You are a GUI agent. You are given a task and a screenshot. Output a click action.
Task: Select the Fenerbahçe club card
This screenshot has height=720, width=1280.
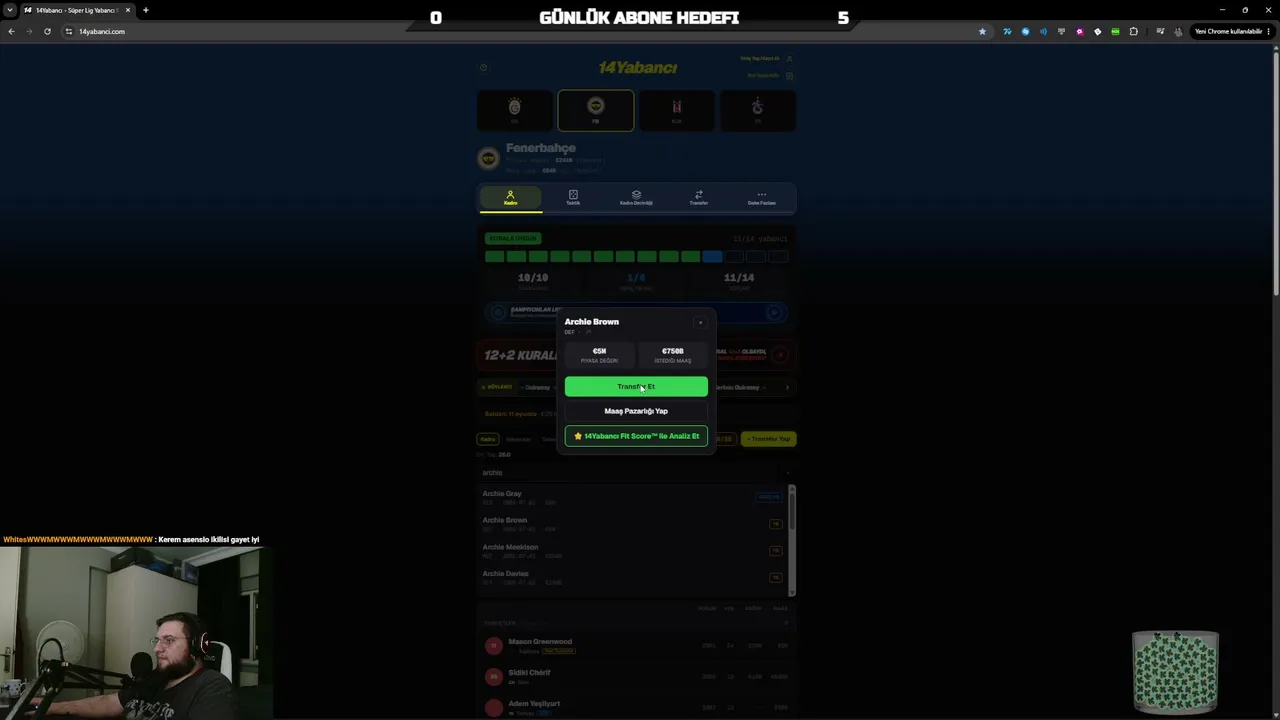click(x=596, y=110)
